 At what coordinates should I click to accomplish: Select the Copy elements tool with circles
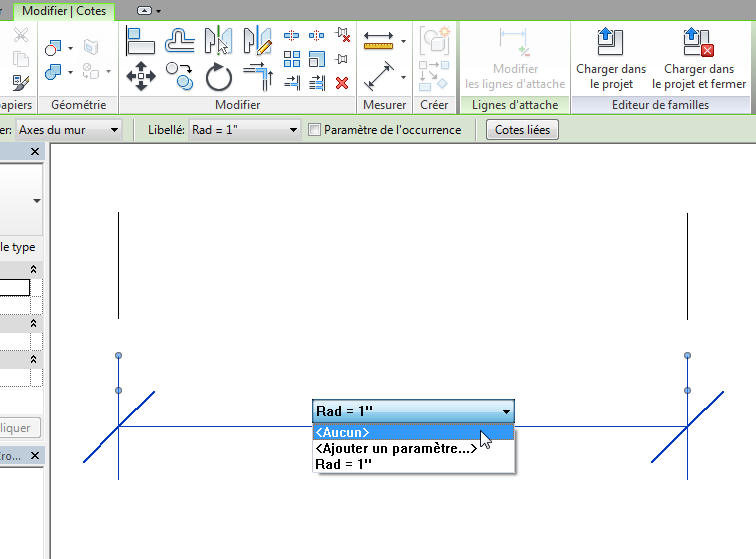179,76
